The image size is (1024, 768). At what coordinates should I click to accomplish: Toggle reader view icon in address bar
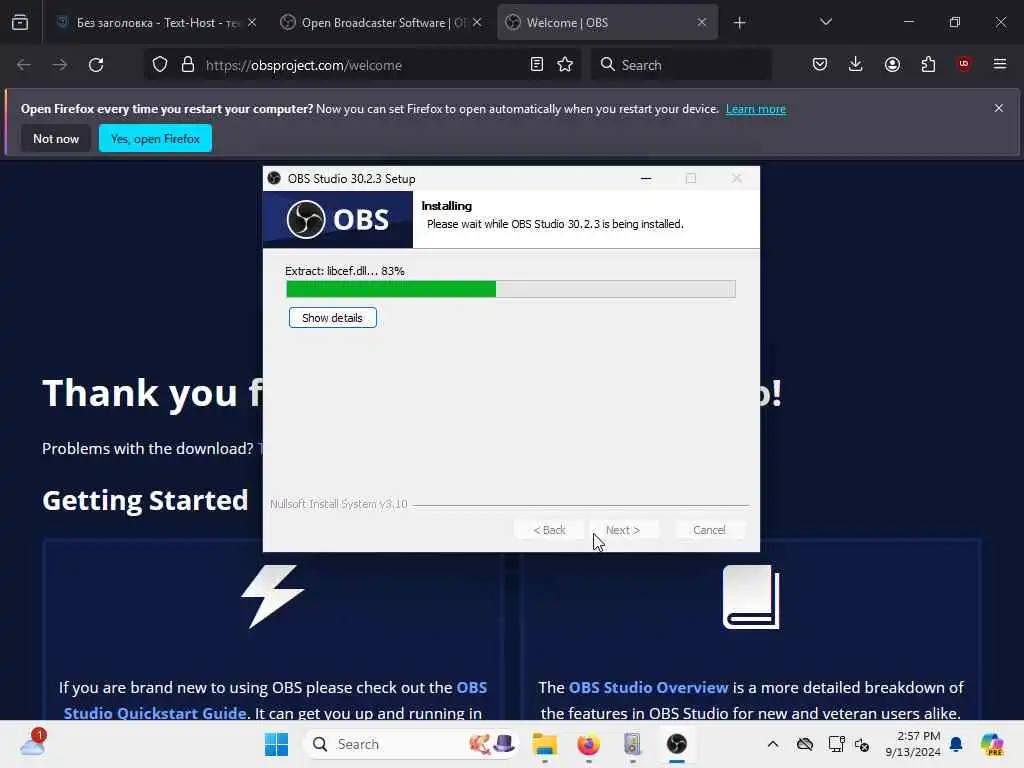pos(537,65)
